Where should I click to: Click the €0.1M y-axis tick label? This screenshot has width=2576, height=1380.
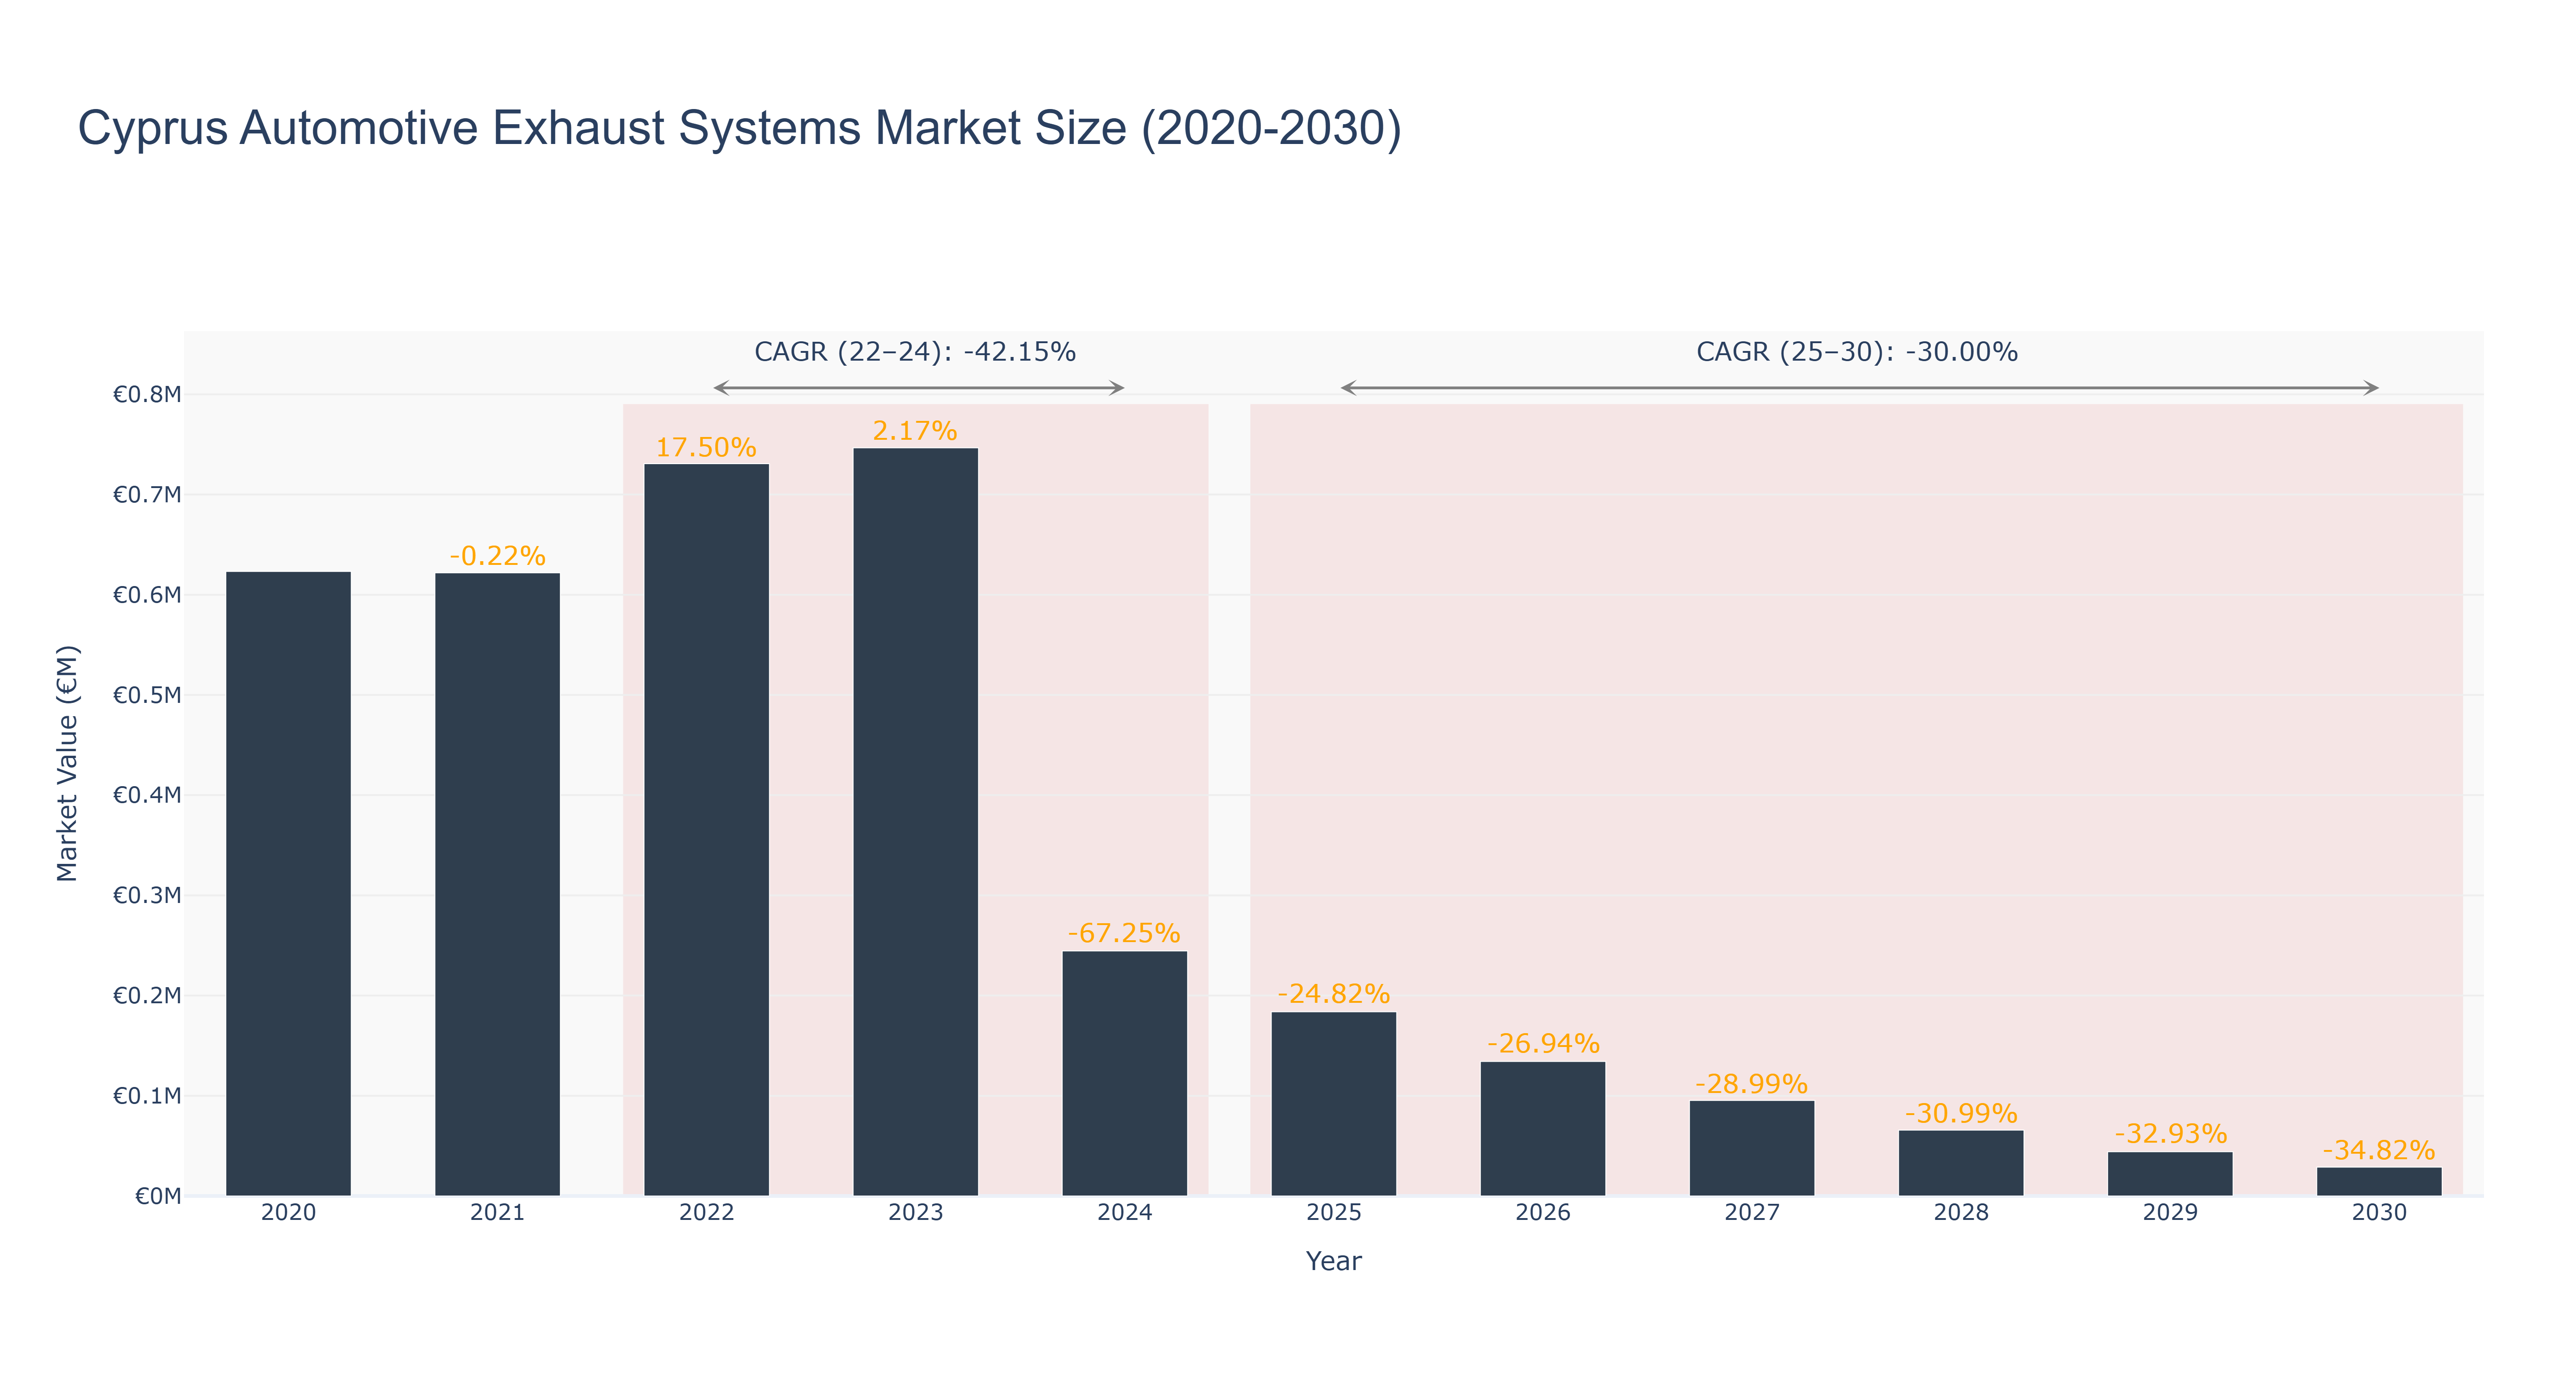[x=147, y=1096]
